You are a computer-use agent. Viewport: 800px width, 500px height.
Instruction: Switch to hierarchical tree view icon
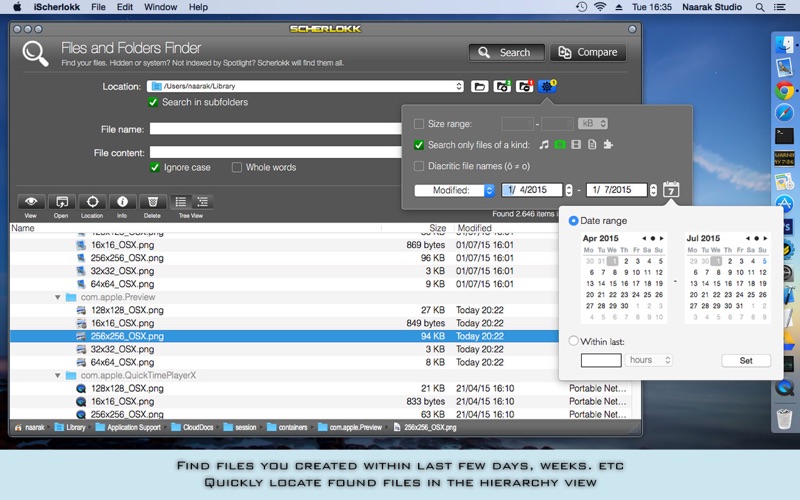[203, 202]
